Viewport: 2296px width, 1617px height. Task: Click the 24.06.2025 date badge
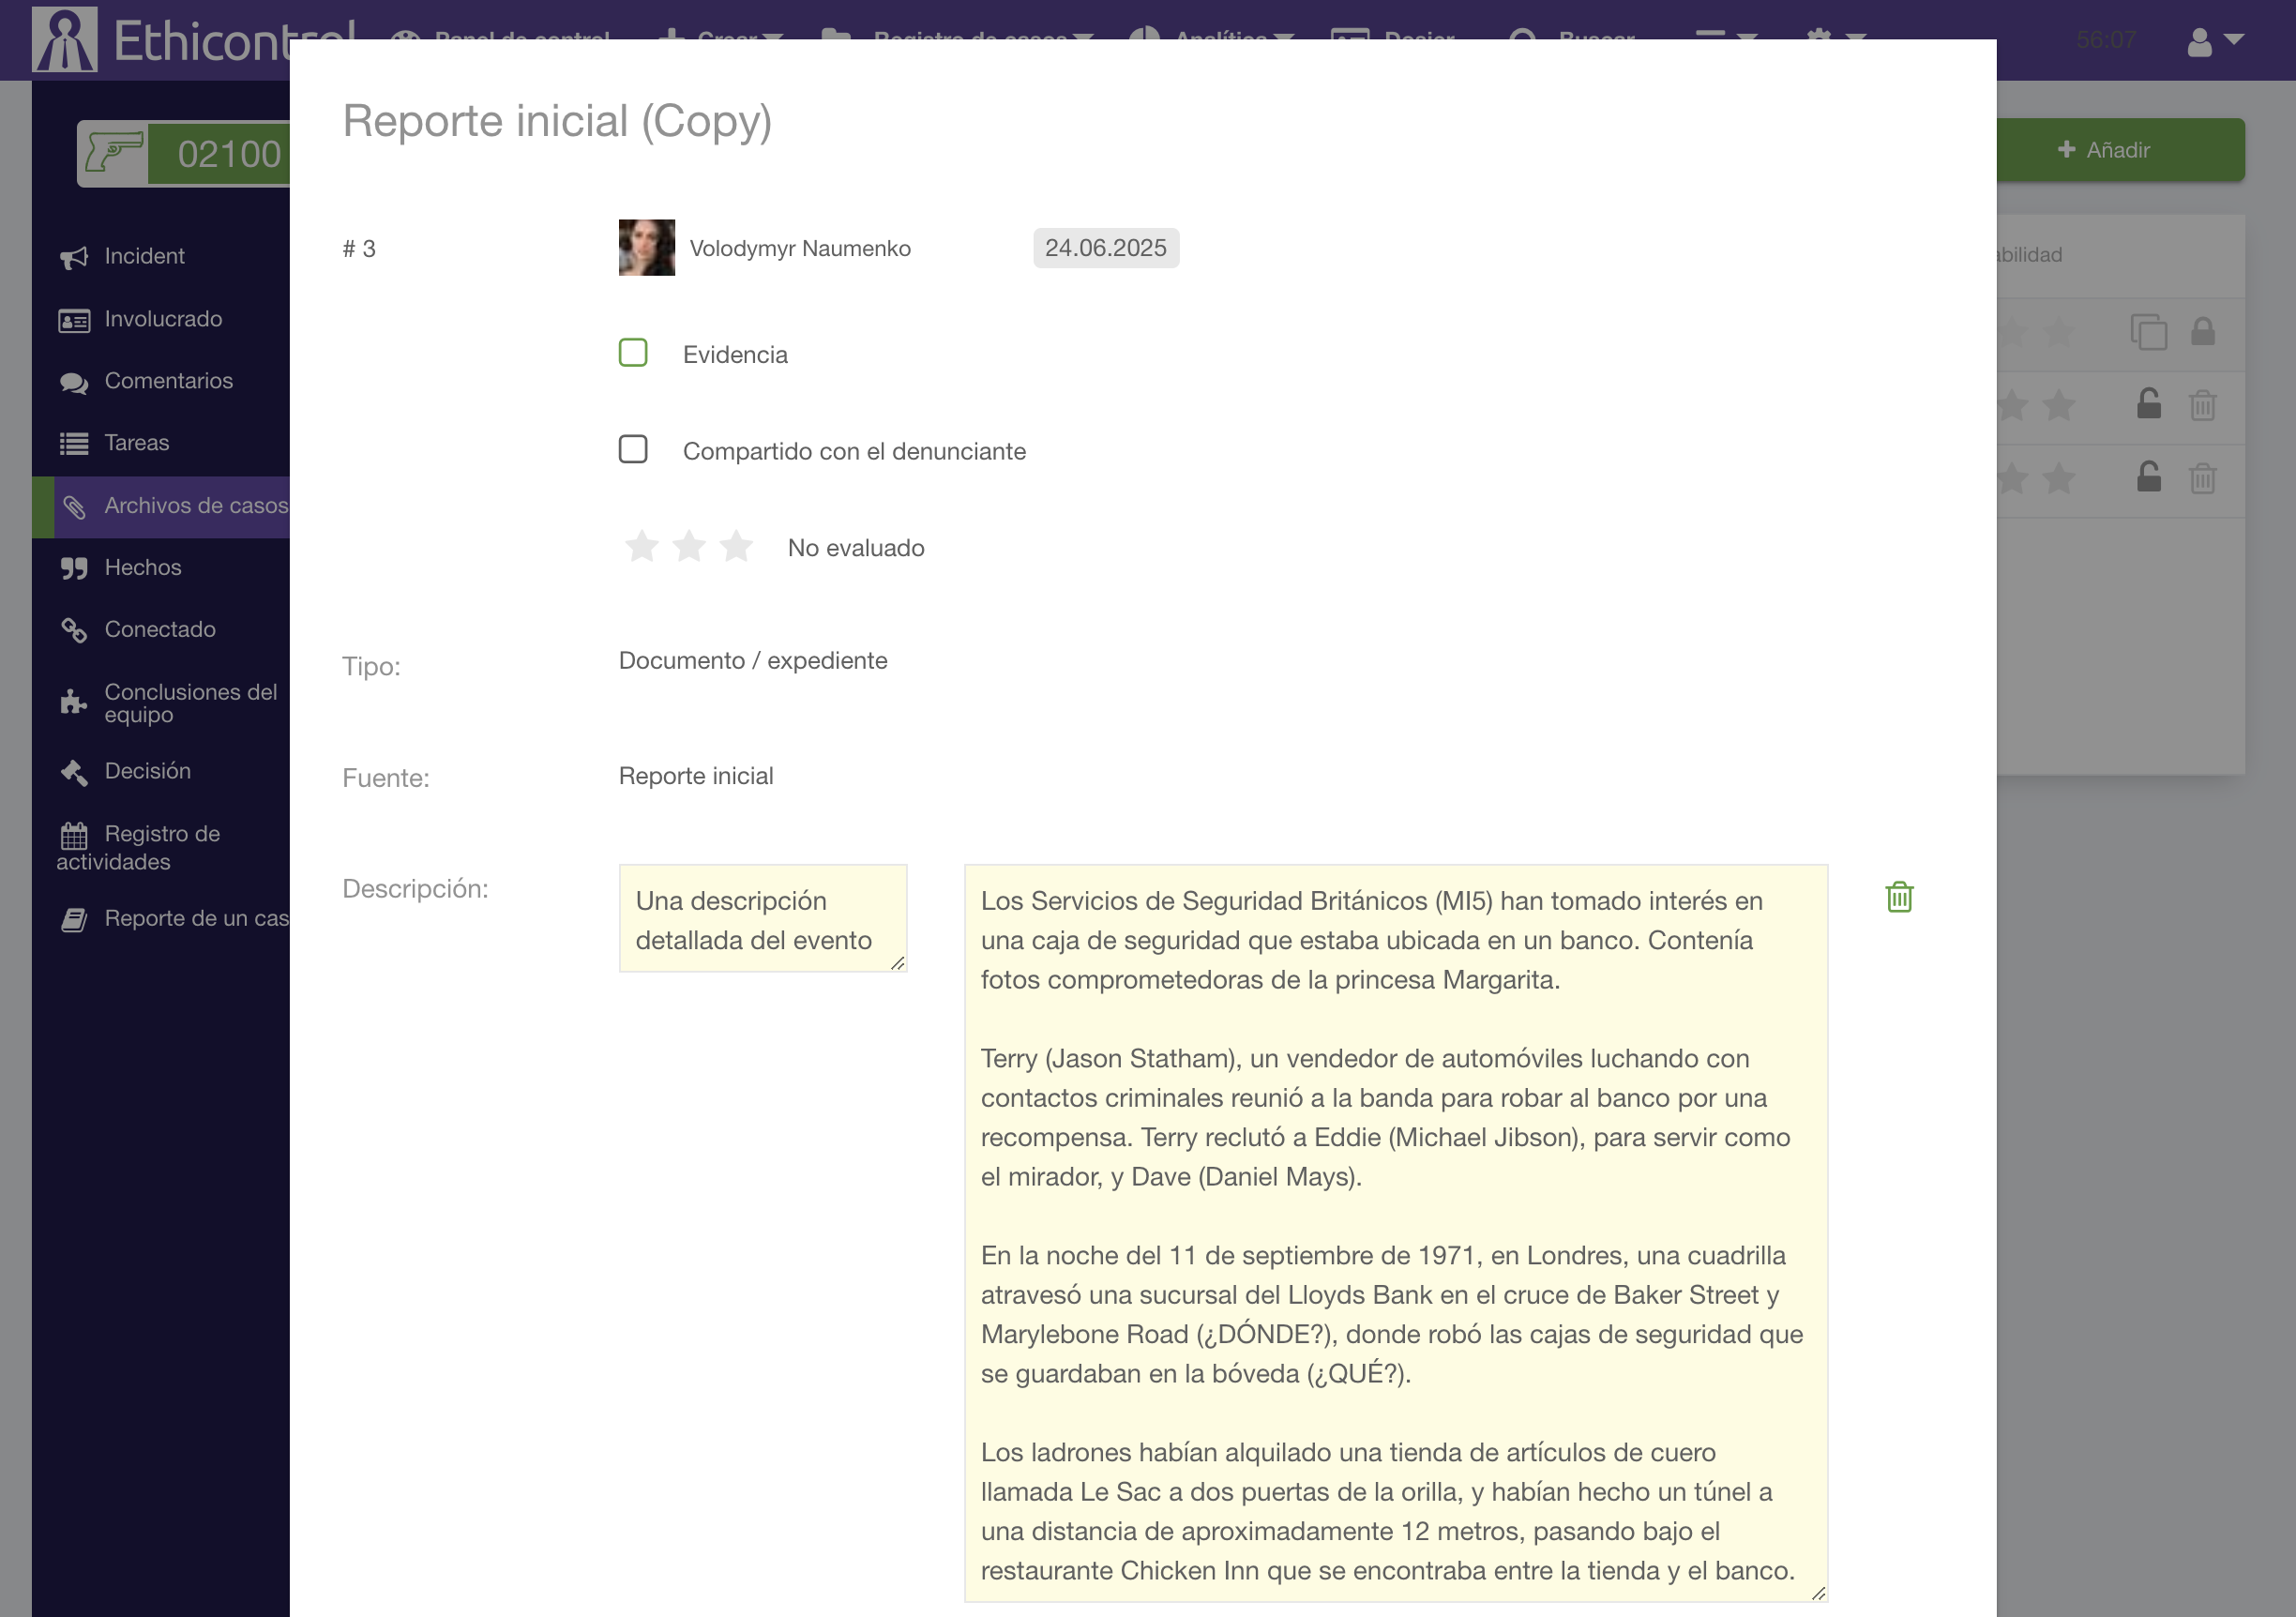point(1105,248)
